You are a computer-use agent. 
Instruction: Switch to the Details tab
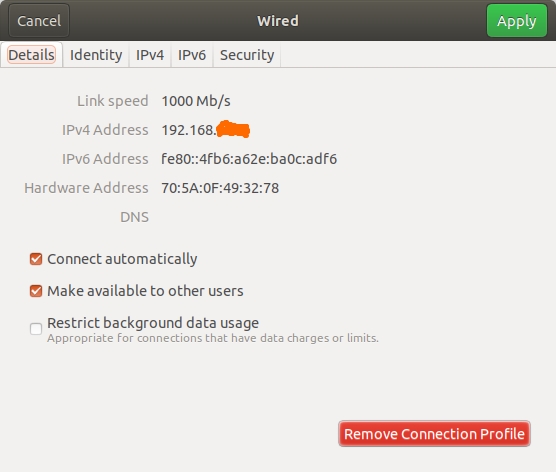point(32,55)
